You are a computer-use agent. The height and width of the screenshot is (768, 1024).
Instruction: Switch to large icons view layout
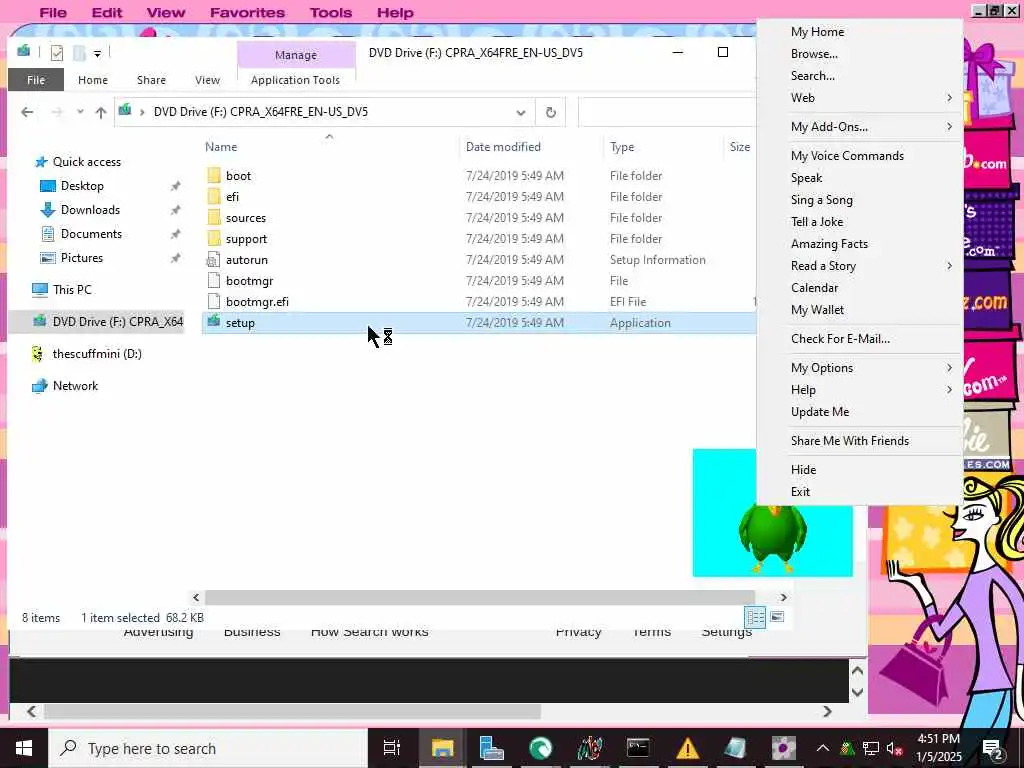pyautogui.click(x=777, y=616)
